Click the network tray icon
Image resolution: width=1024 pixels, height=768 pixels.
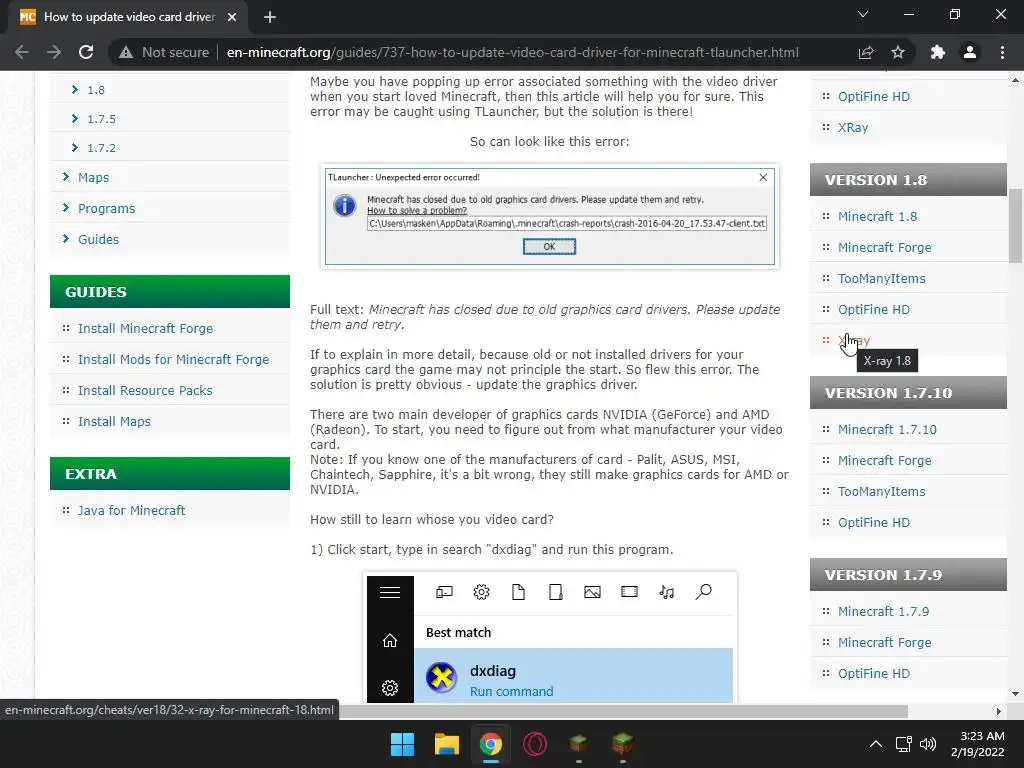coord(904,744)
